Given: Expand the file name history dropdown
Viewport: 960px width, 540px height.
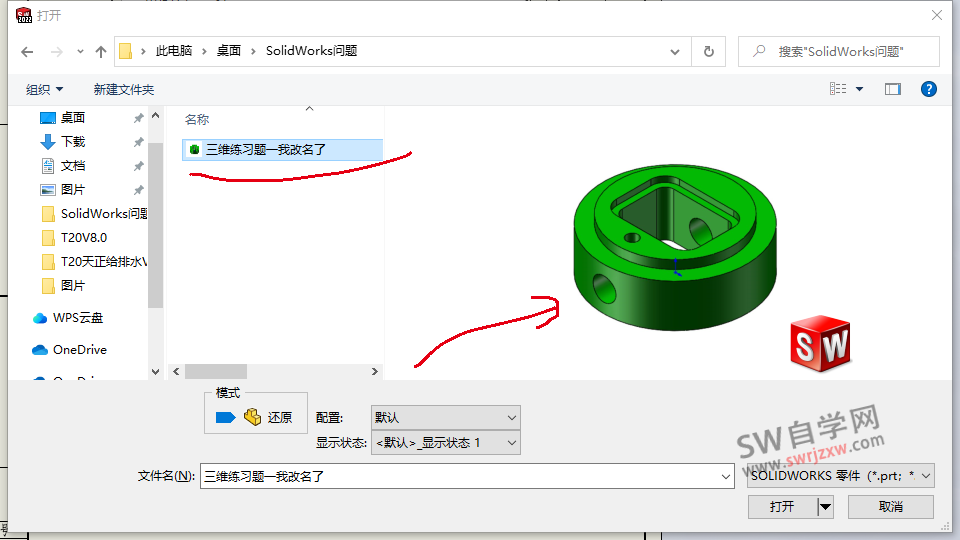Looking at the screenshot, I should [726, 476].
